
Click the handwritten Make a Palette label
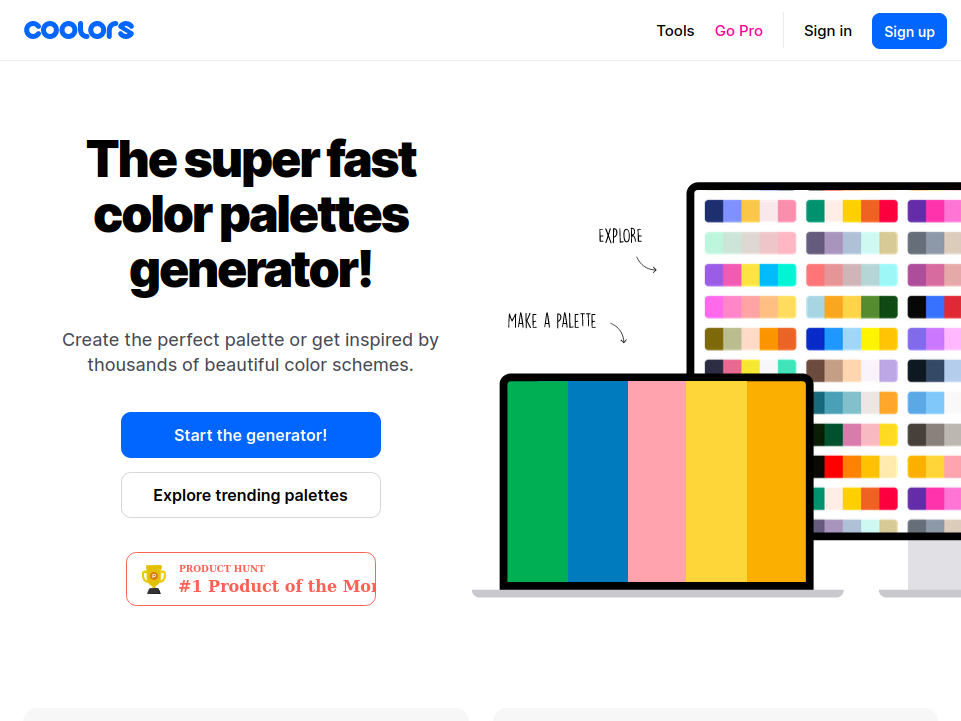click(x=551, y=321)
